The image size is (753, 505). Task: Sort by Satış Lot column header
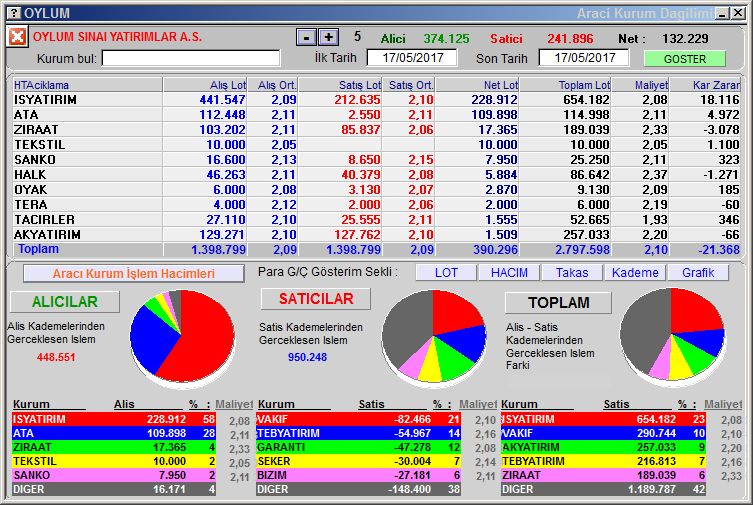coord(340,85)
